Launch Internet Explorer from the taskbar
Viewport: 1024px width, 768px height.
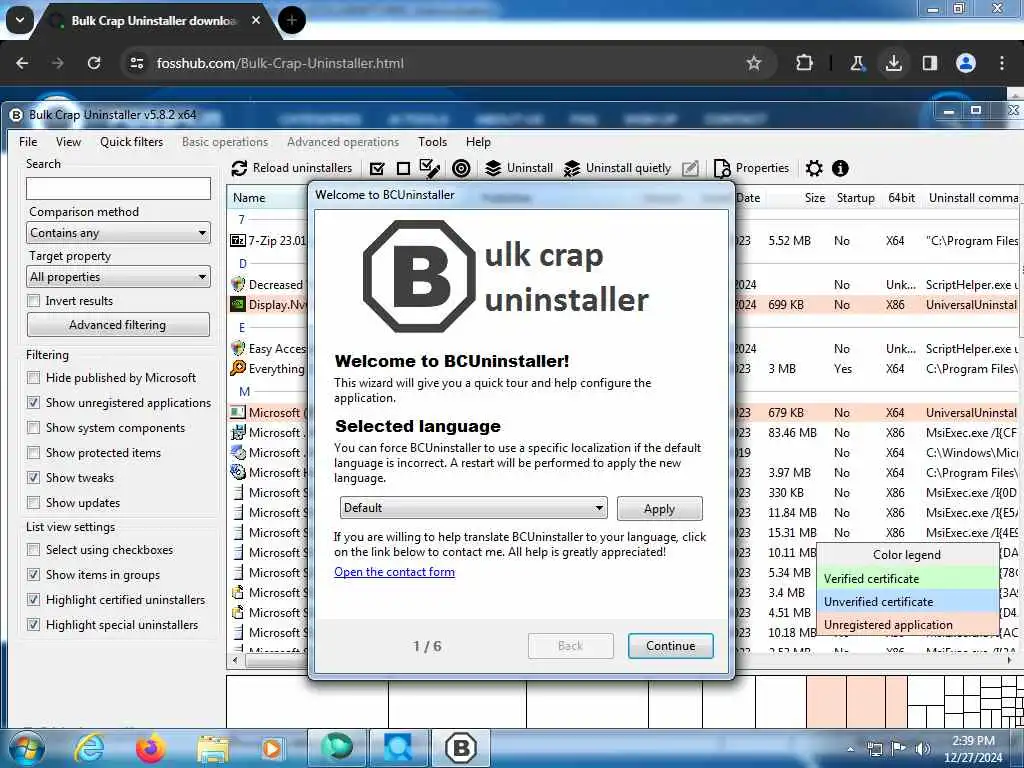click(89, 748)
